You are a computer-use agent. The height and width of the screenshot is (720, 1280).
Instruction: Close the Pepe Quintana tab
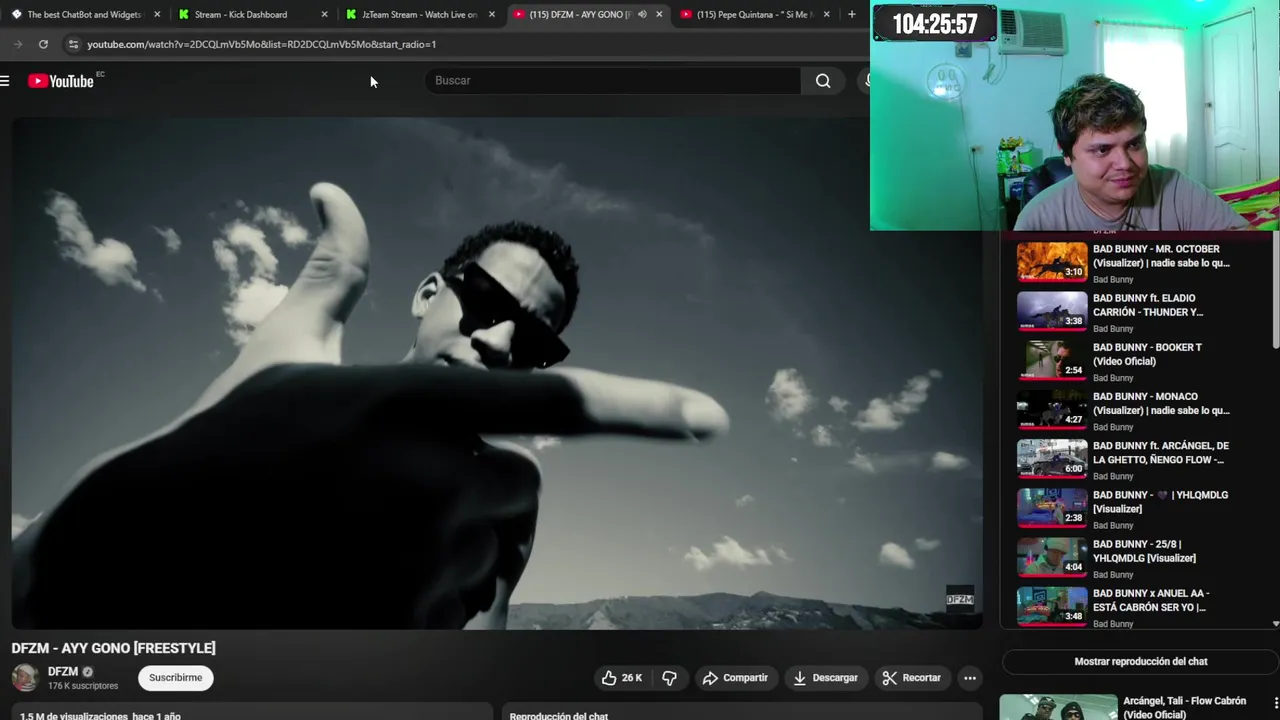(x=826, y=14)
